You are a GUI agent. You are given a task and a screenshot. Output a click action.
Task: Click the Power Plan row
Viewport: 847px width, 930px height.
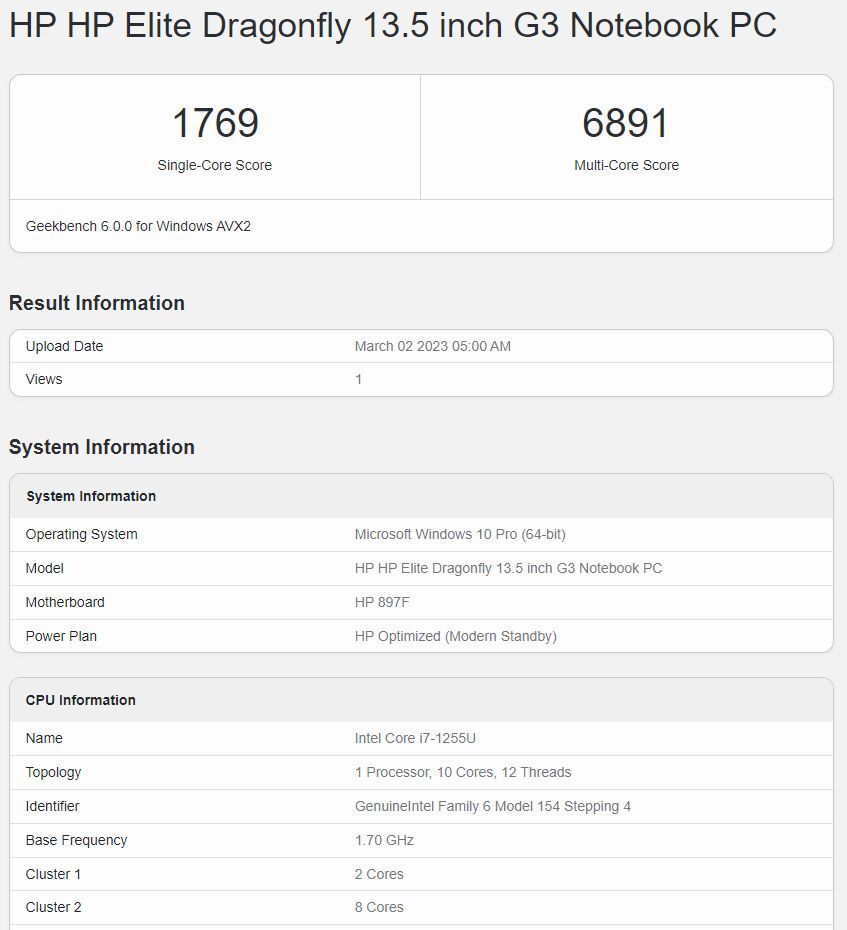61,636
